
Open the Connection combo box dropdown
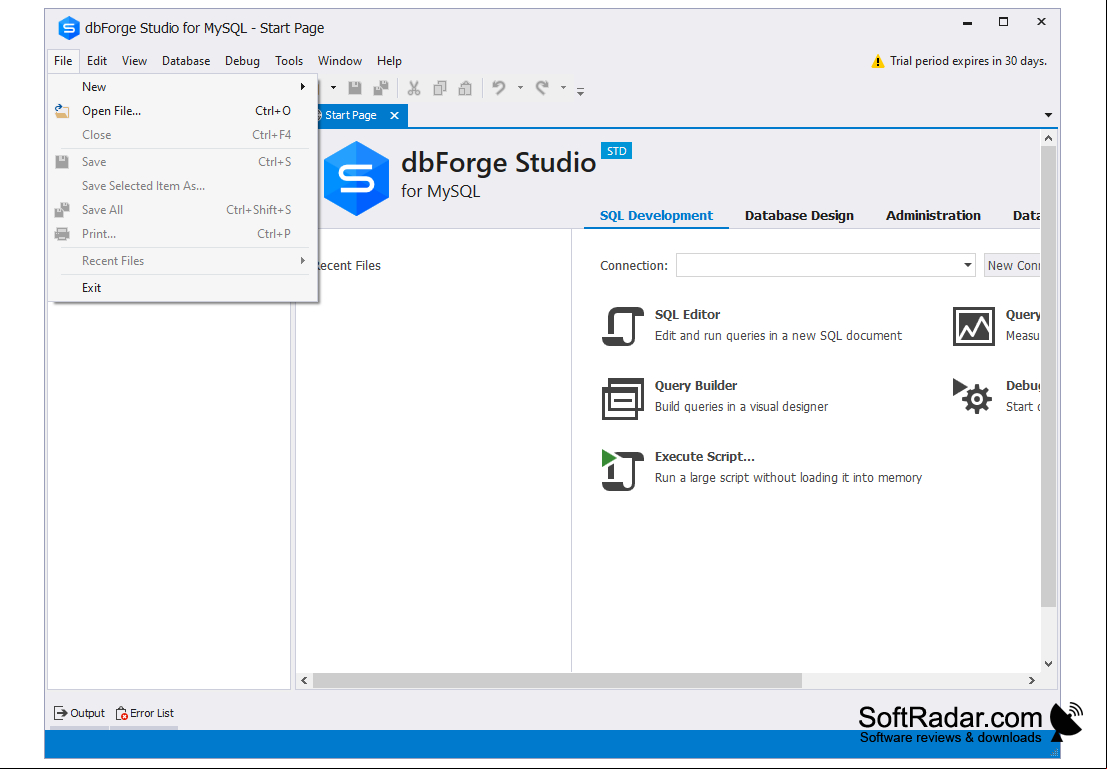(x=967, y=266)
